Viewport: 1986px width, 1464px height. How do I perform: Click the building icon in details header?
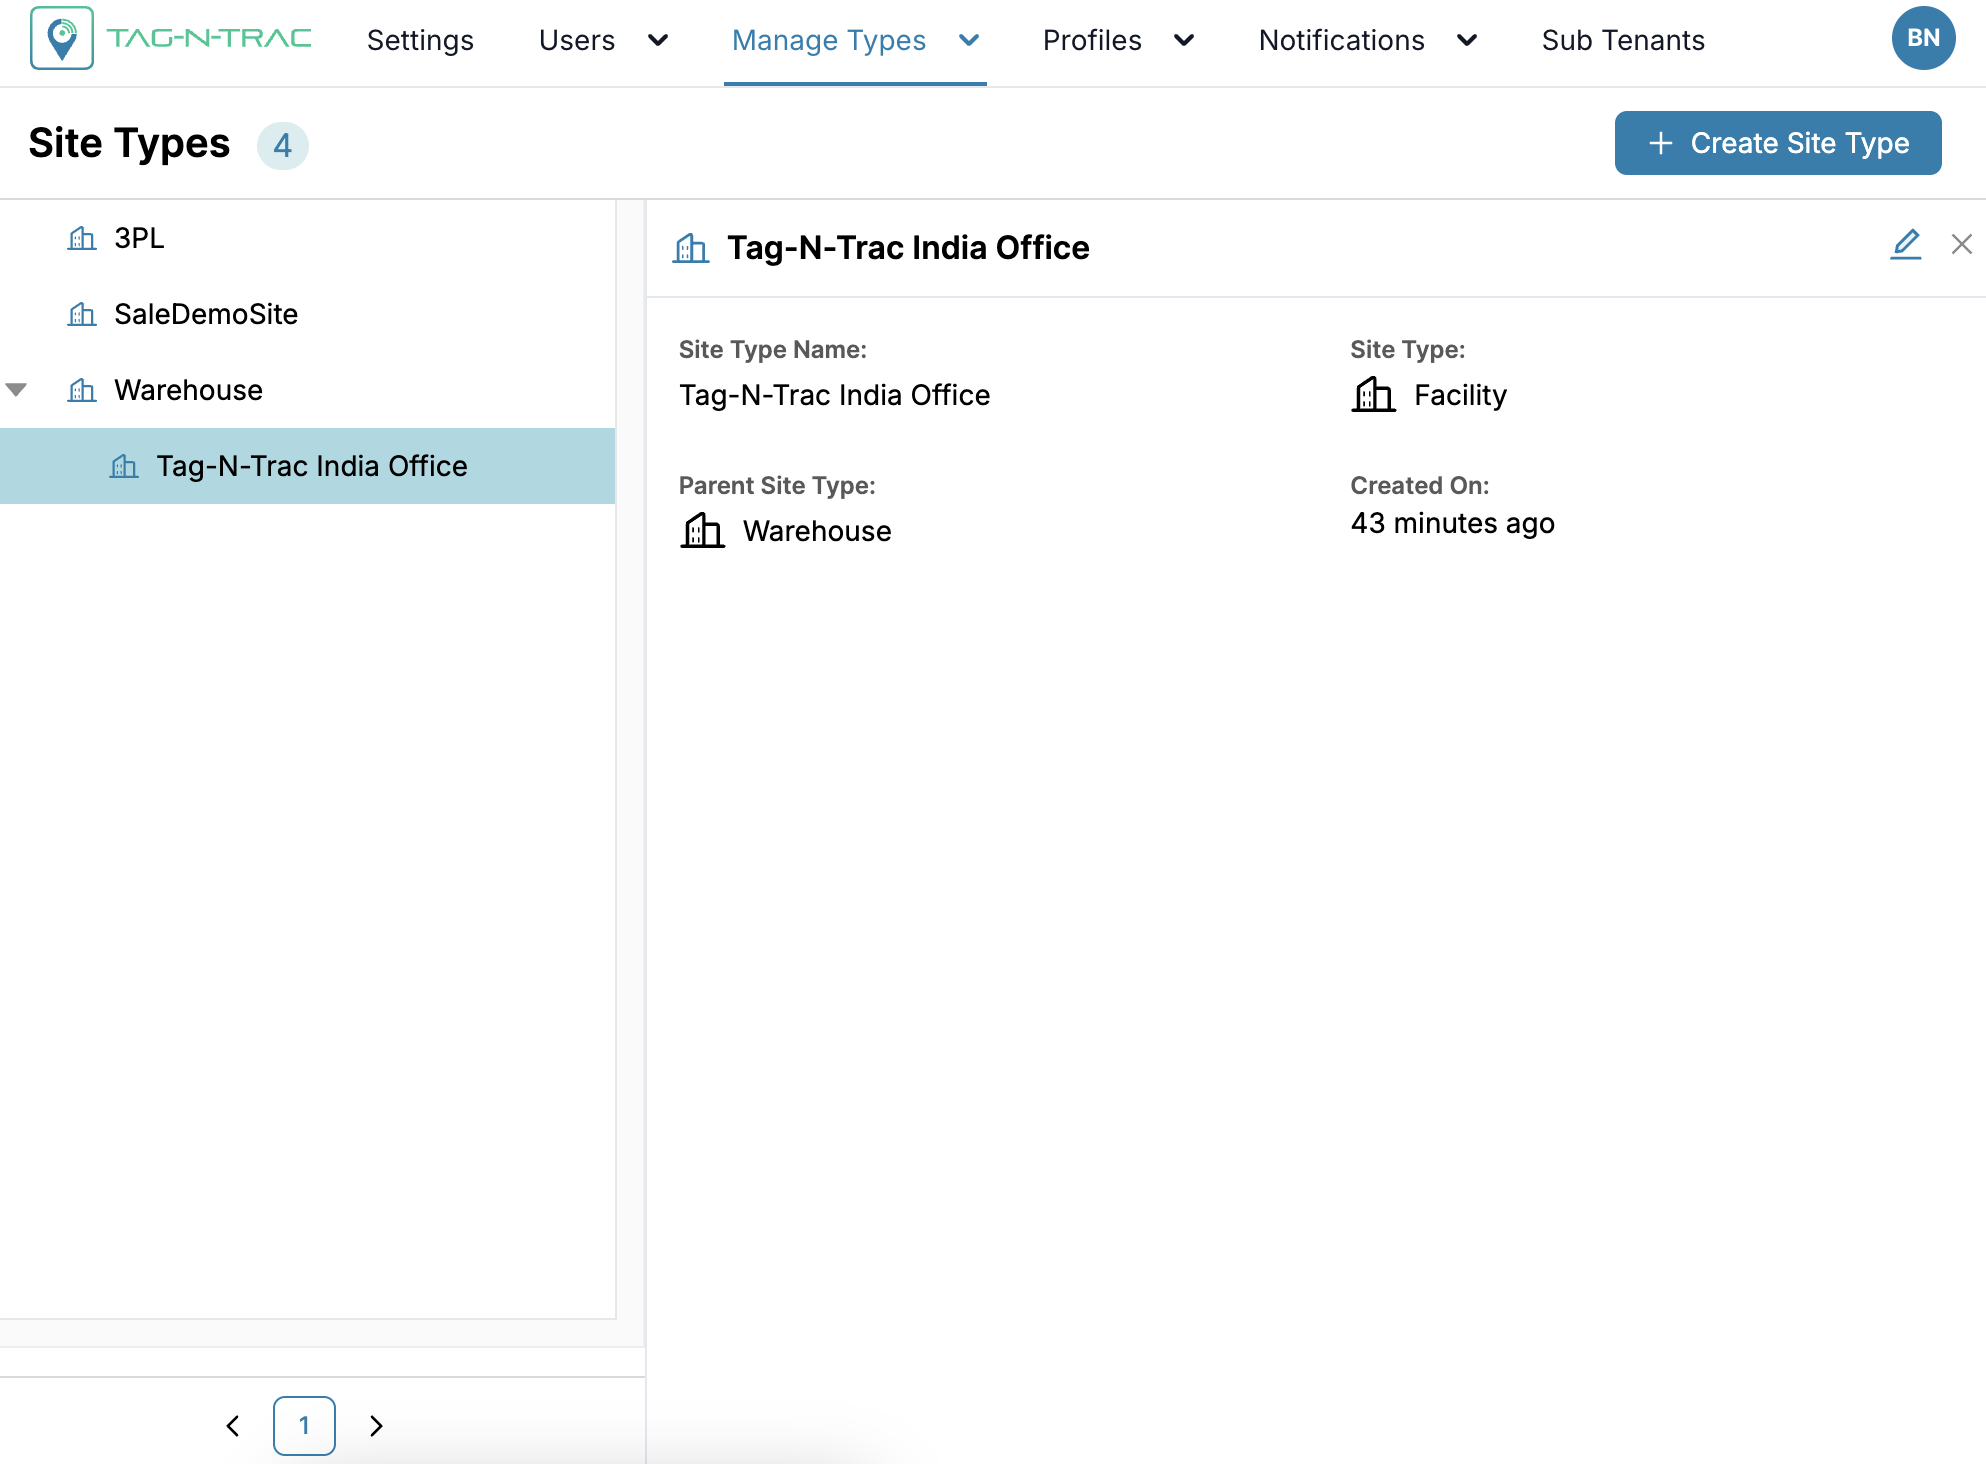click(x=691, y=248)
